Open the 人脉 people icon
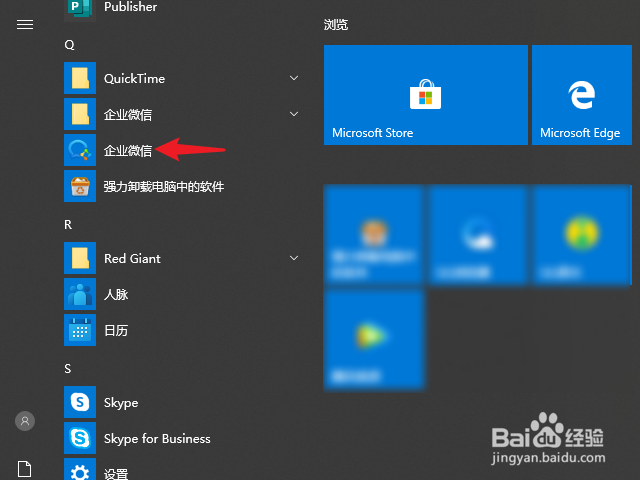 pyautogui.click(x=80, y=294)
